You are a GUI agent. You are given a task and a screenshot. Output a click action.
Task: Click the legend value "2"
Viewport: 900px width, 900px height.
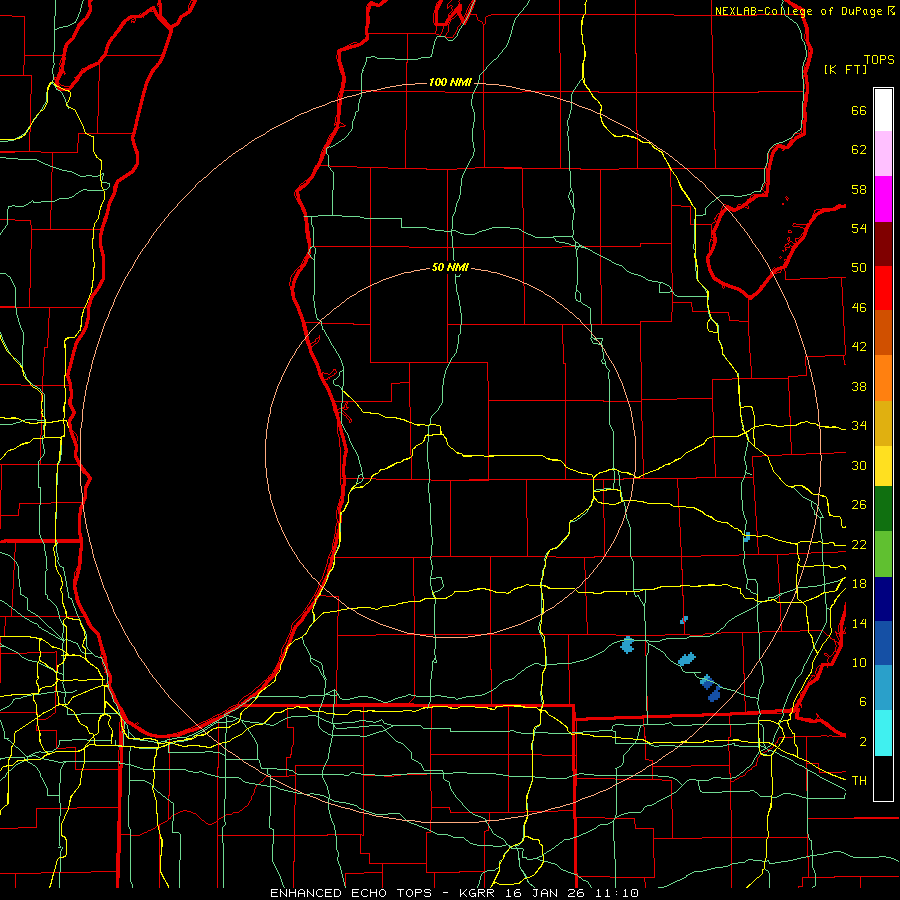[863, 742]
